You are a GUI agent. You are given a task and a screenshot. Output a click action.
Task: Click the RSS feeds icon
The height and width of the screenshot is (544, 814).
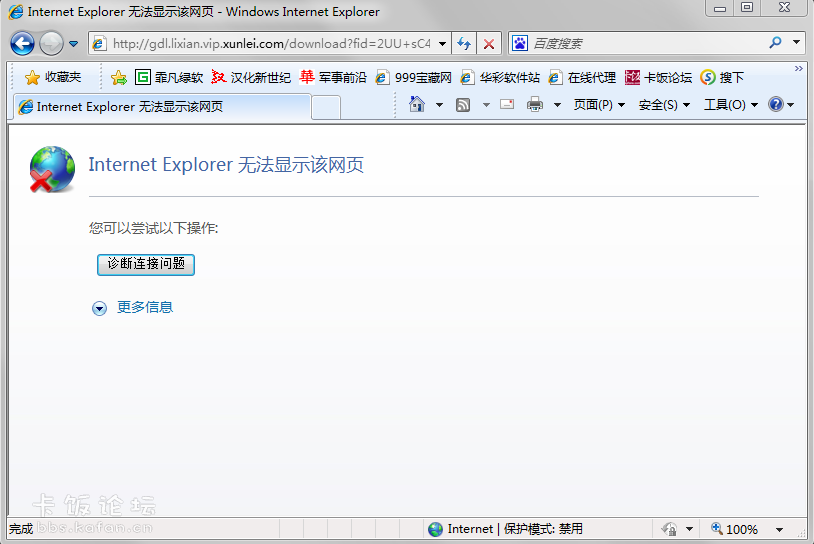463,105
